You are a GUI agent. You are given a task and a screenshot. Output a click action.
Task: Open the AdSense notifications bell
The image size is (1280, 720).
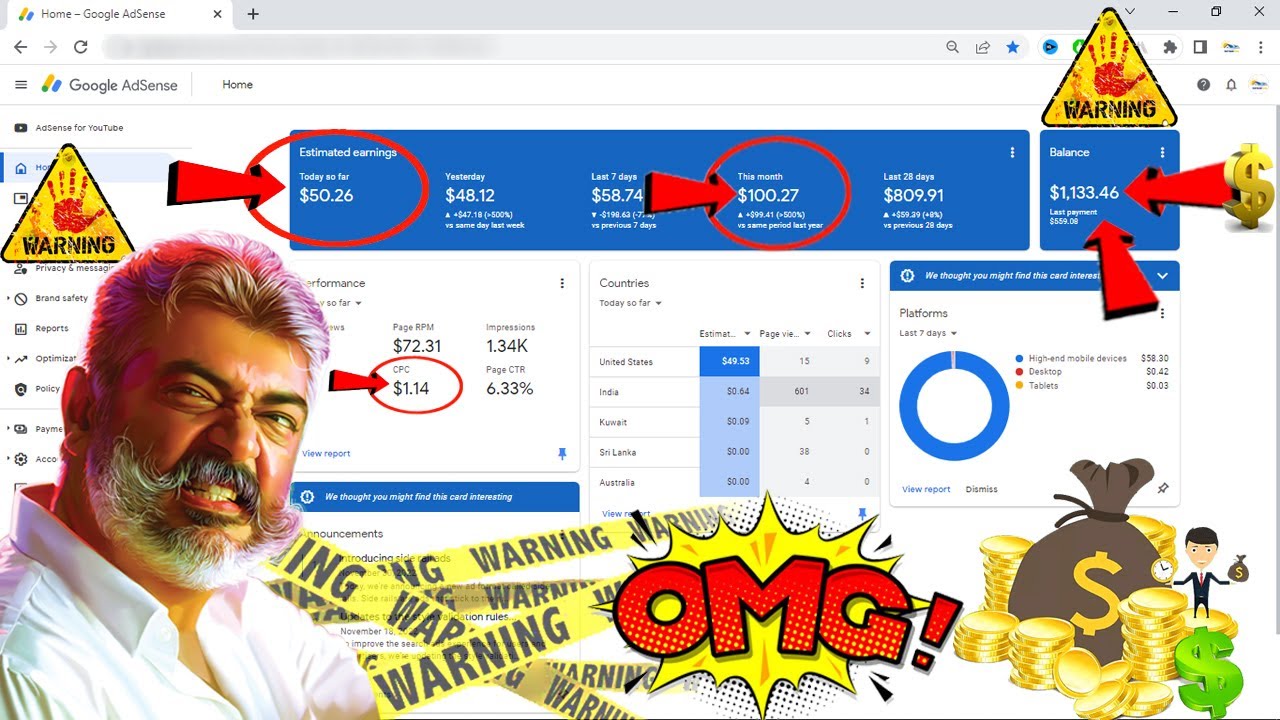1231,85
